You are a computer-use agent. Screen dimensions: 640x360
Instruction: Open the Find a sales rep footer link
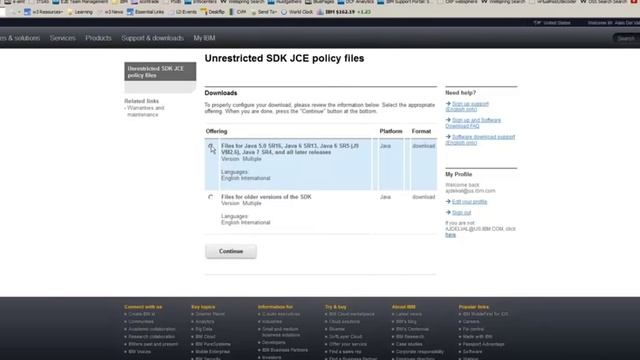pos(345,352)
